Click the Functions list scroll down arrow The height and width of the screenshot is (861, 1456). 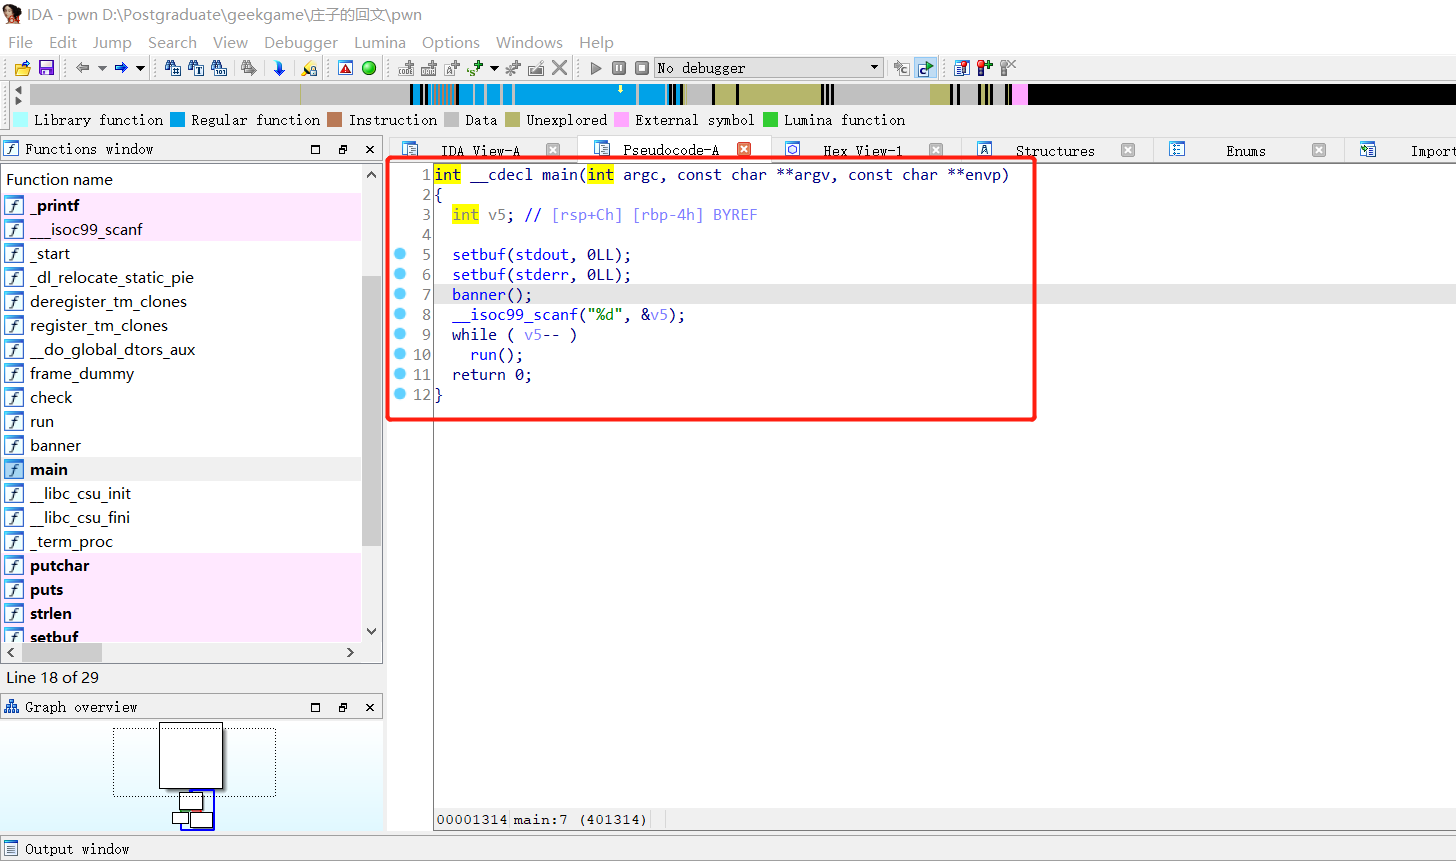click(x=372, y=631)
